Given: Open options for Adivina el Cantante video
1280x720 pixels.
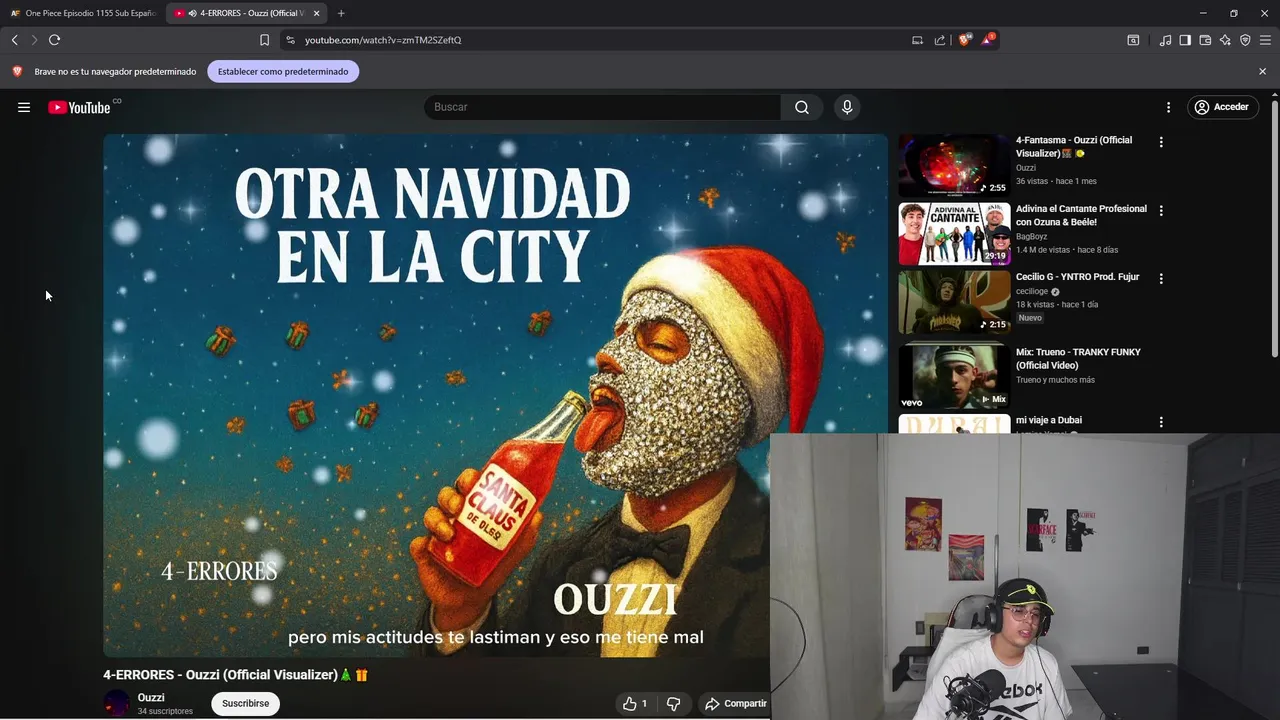Looking at the screenshot, I should click(1161, 211).
